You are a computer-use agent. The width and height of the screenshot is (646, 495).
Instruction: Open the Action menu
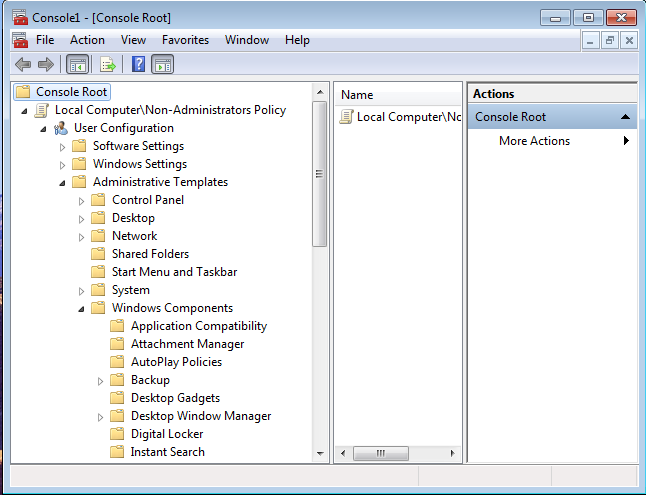point(87,40)
